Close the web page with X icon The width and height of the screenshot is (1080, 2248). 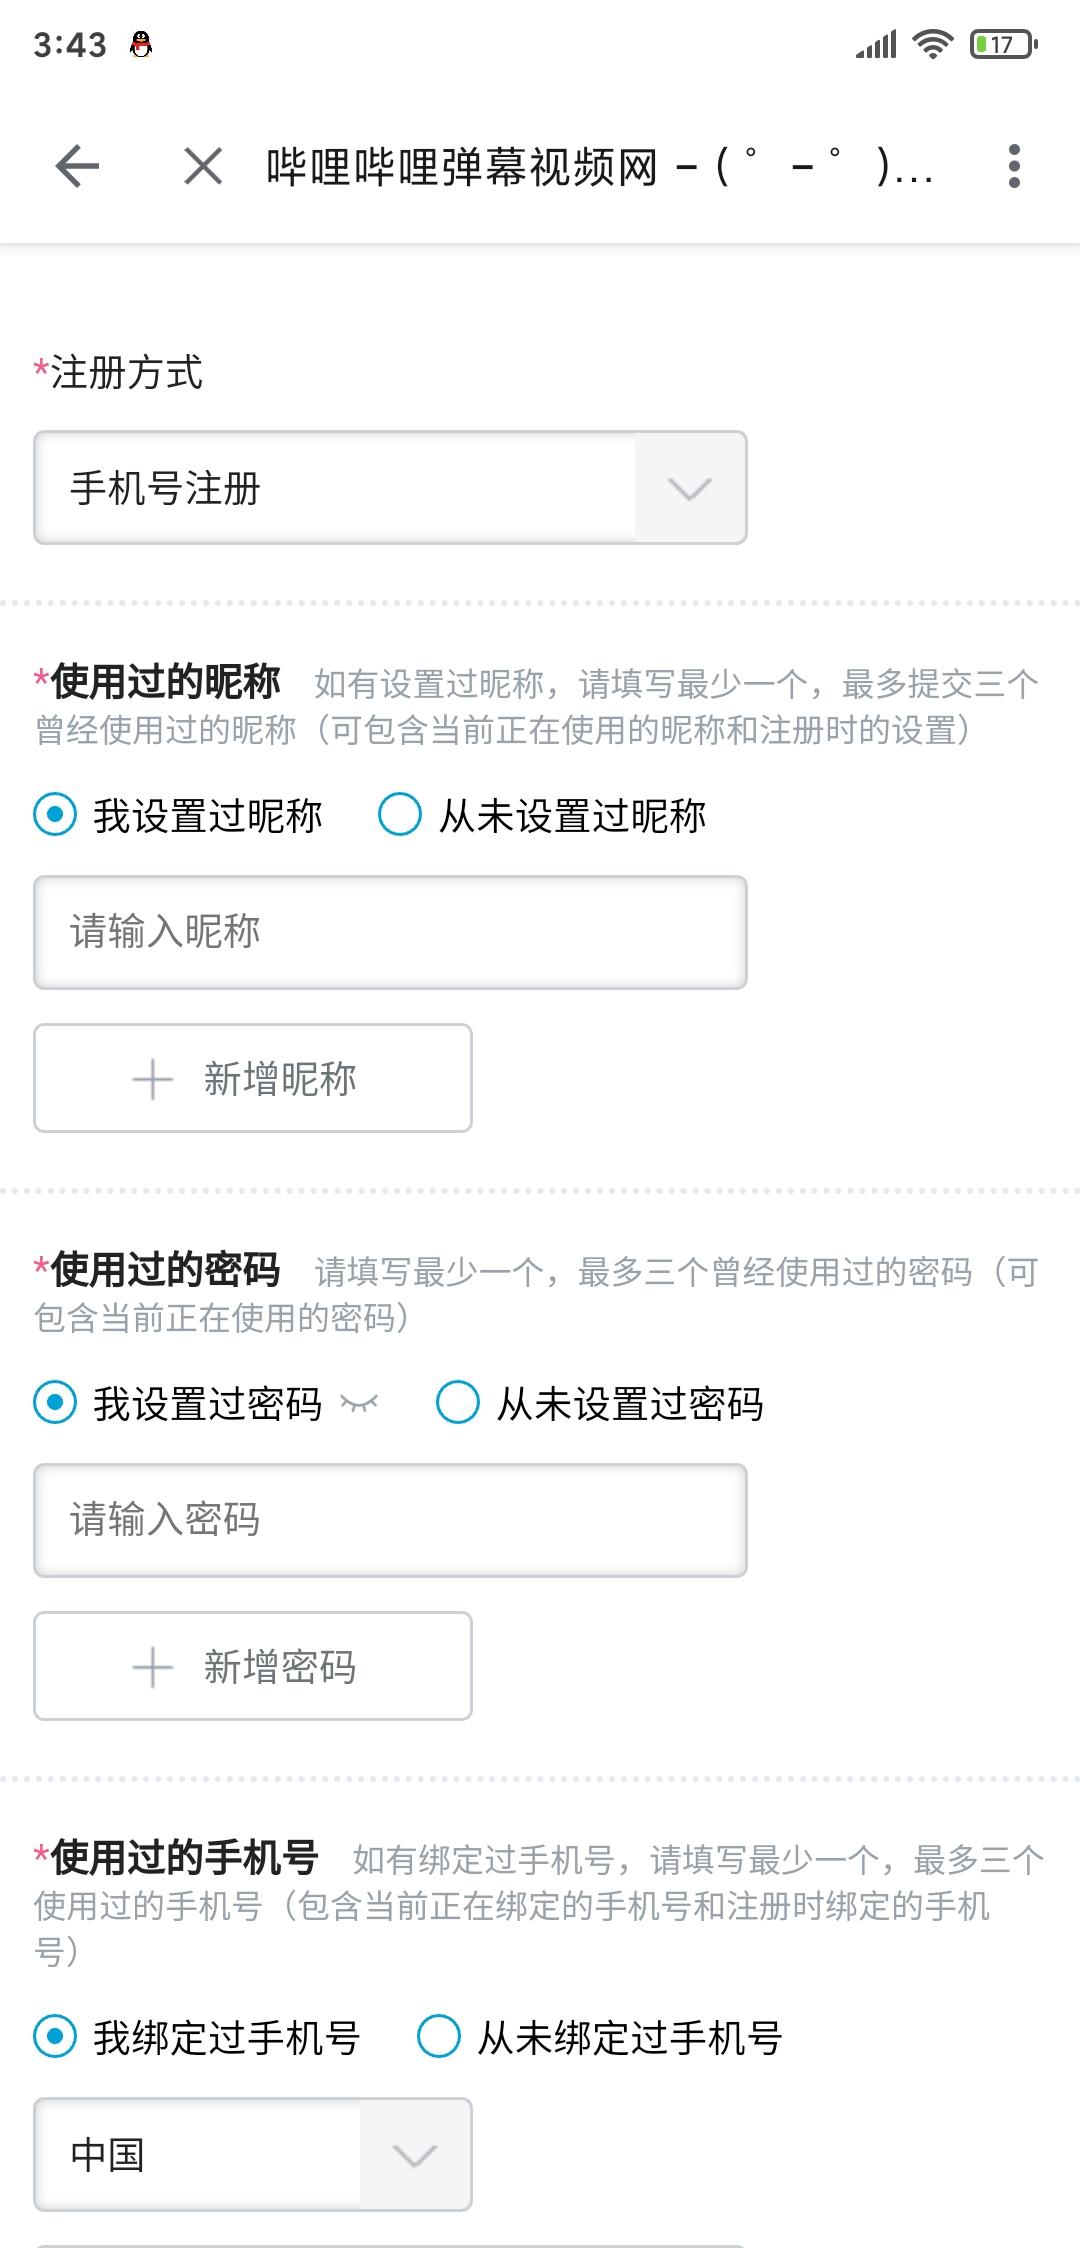(203, 166)
